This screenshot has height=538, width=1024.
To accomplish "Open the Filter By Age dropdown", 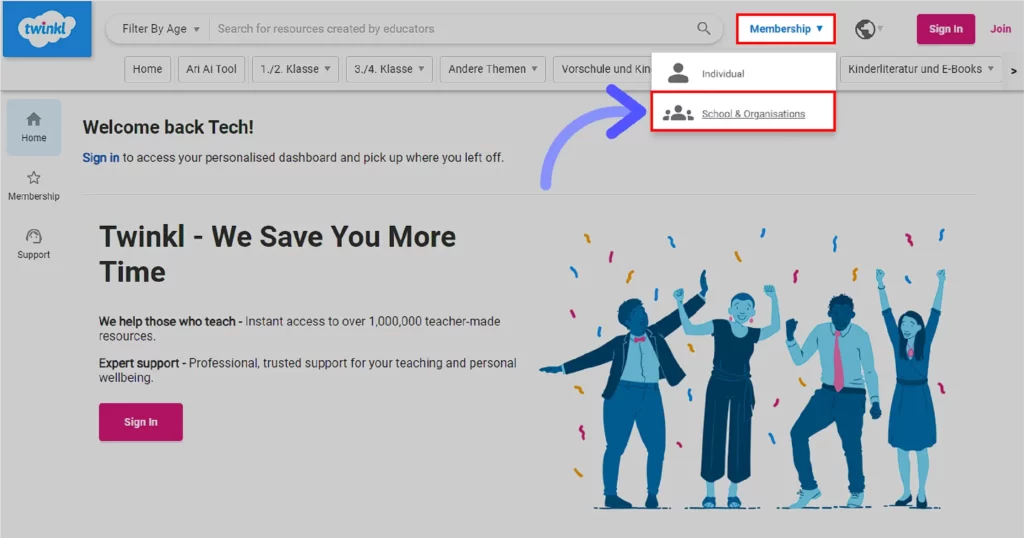I will coord(160,29).
